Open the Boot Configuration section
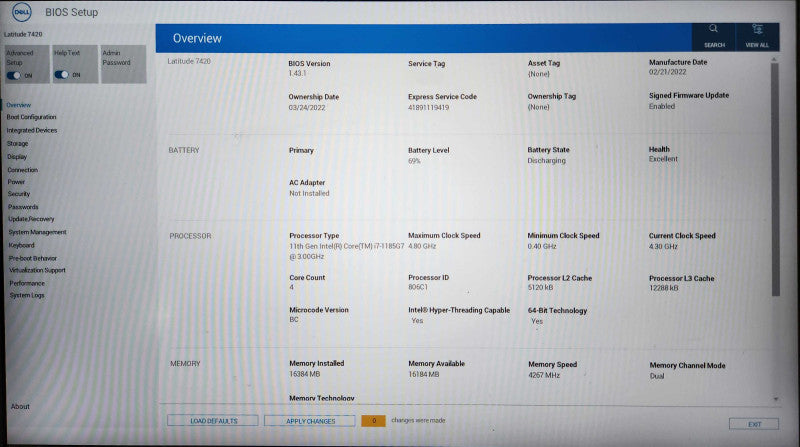800x447 pixels. click(32, 117)
